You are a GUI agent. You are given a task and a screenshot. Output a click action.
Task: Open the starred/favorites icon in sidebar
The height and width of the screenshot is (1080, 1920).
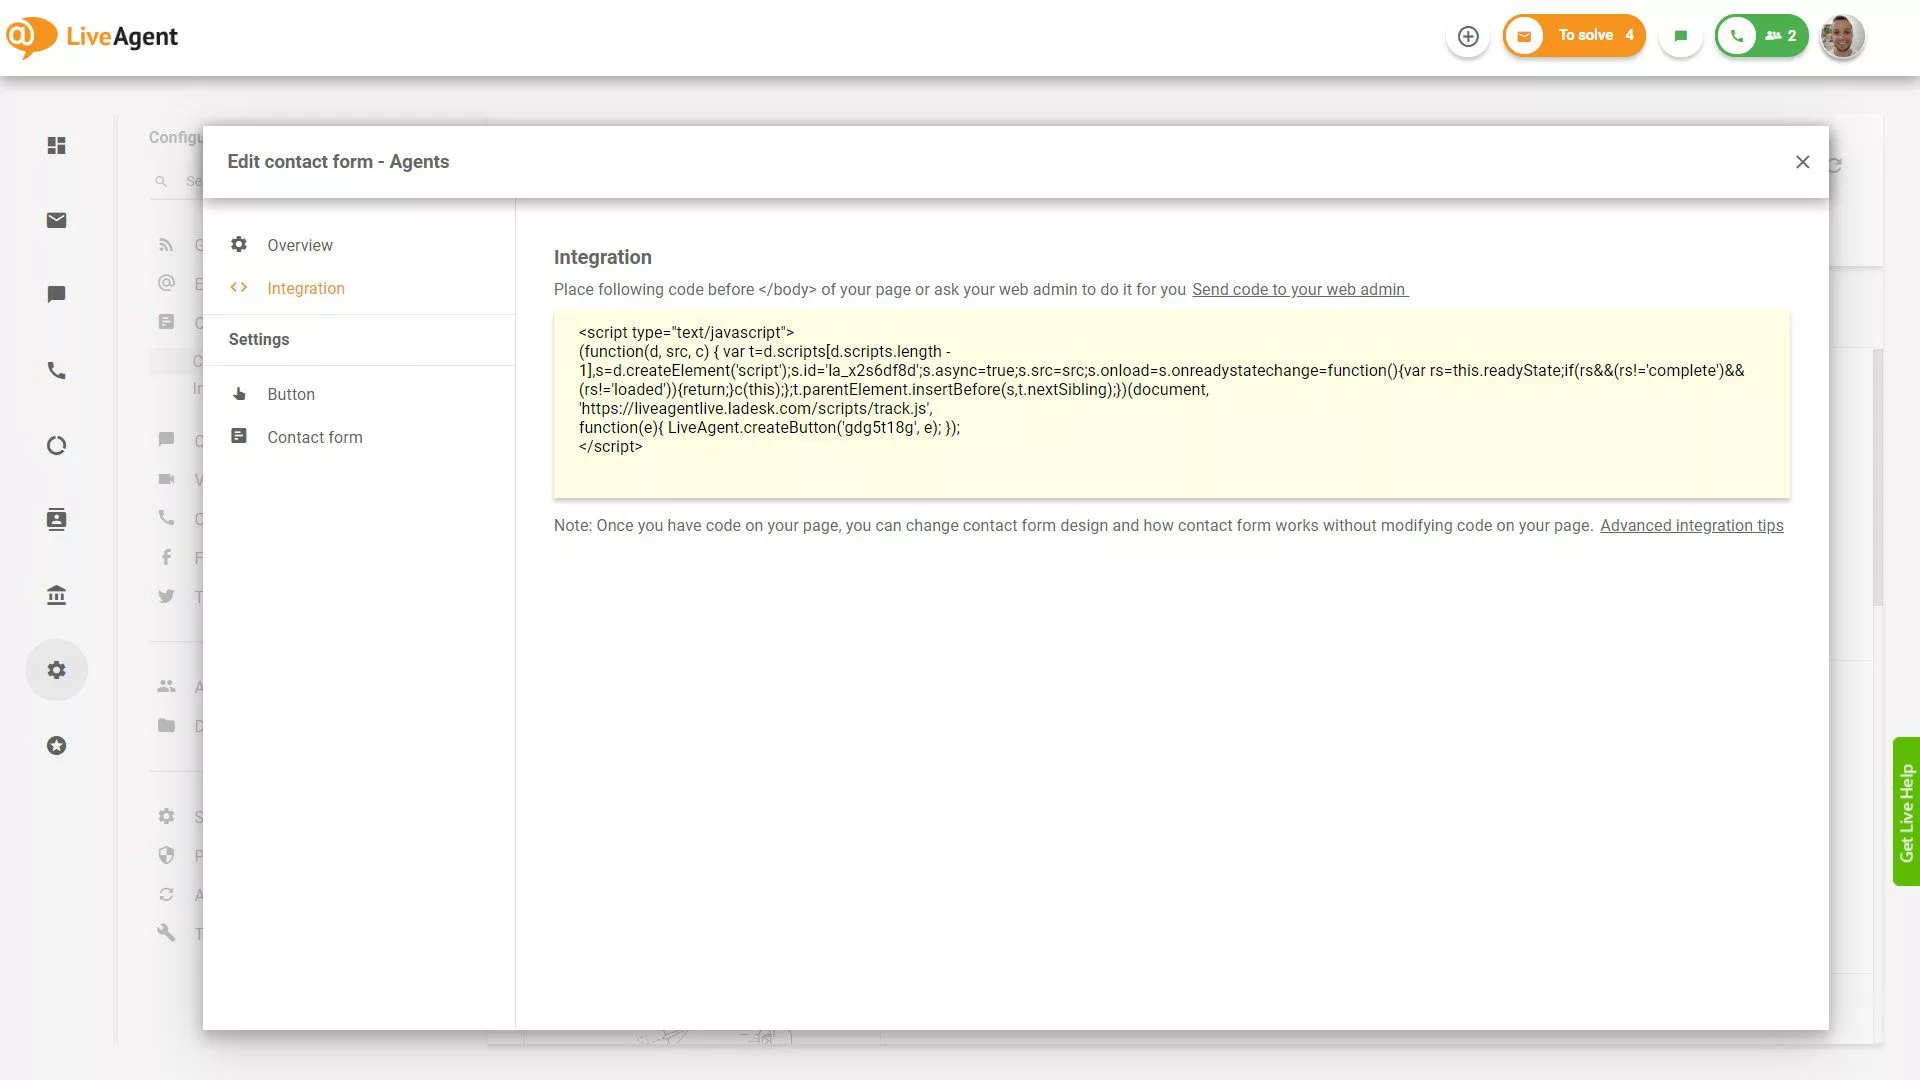click(57, 745)
